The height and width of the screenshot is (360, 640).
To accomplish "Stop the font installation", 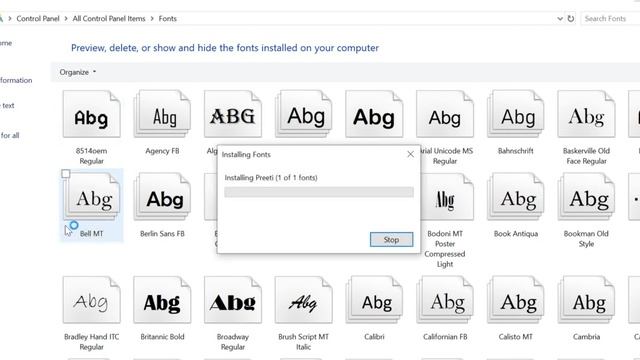I will (391, 240).
